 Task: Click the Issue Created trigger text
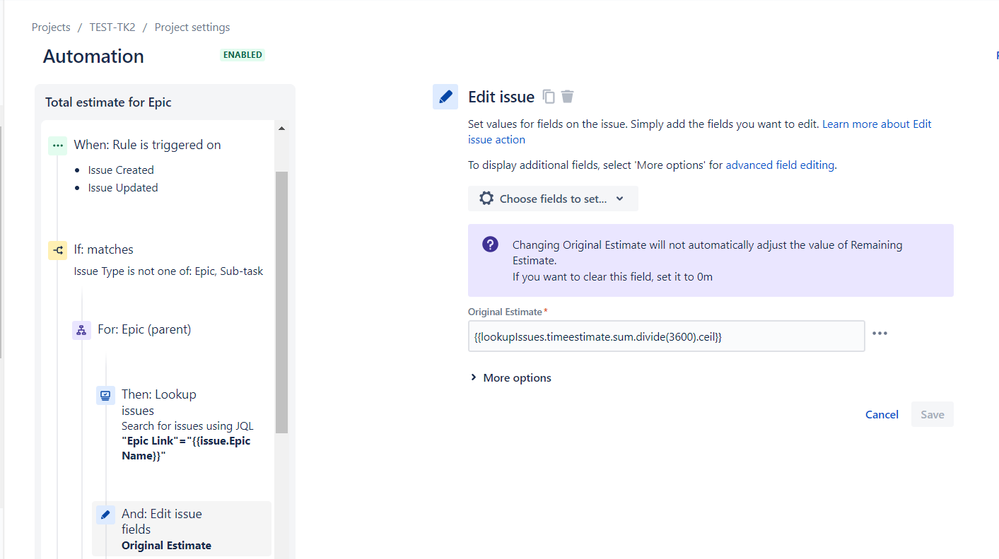(120, 170)
